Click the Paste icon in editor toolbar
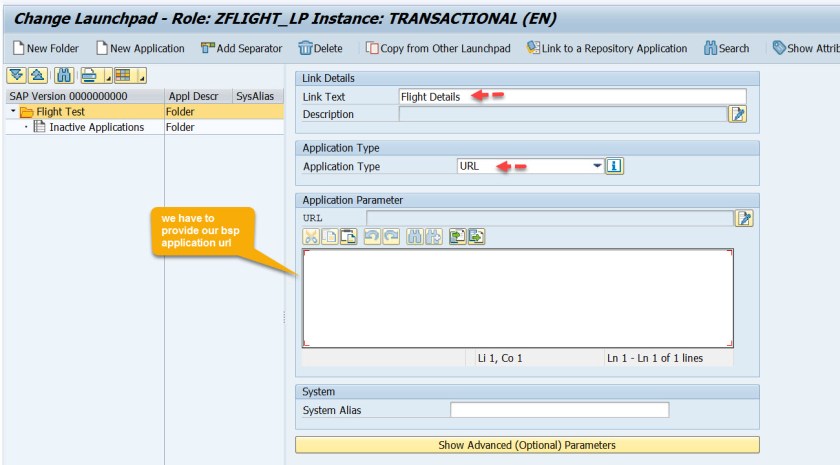This screenshot has height=465, width=840. pyautogui.click(x=349, y=236)
